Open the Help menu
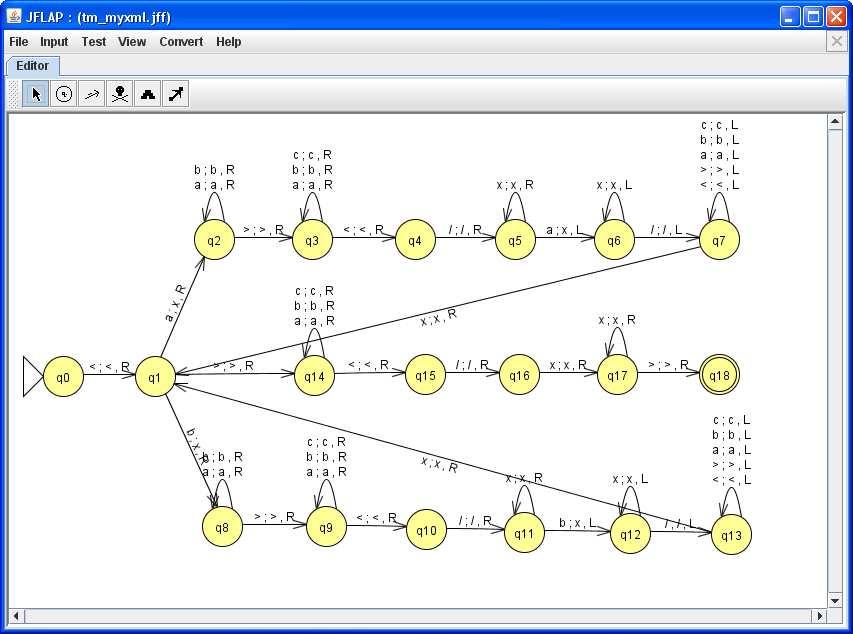Image resolution: width=853 pixels, height=634 pixels. coord(229,42)
